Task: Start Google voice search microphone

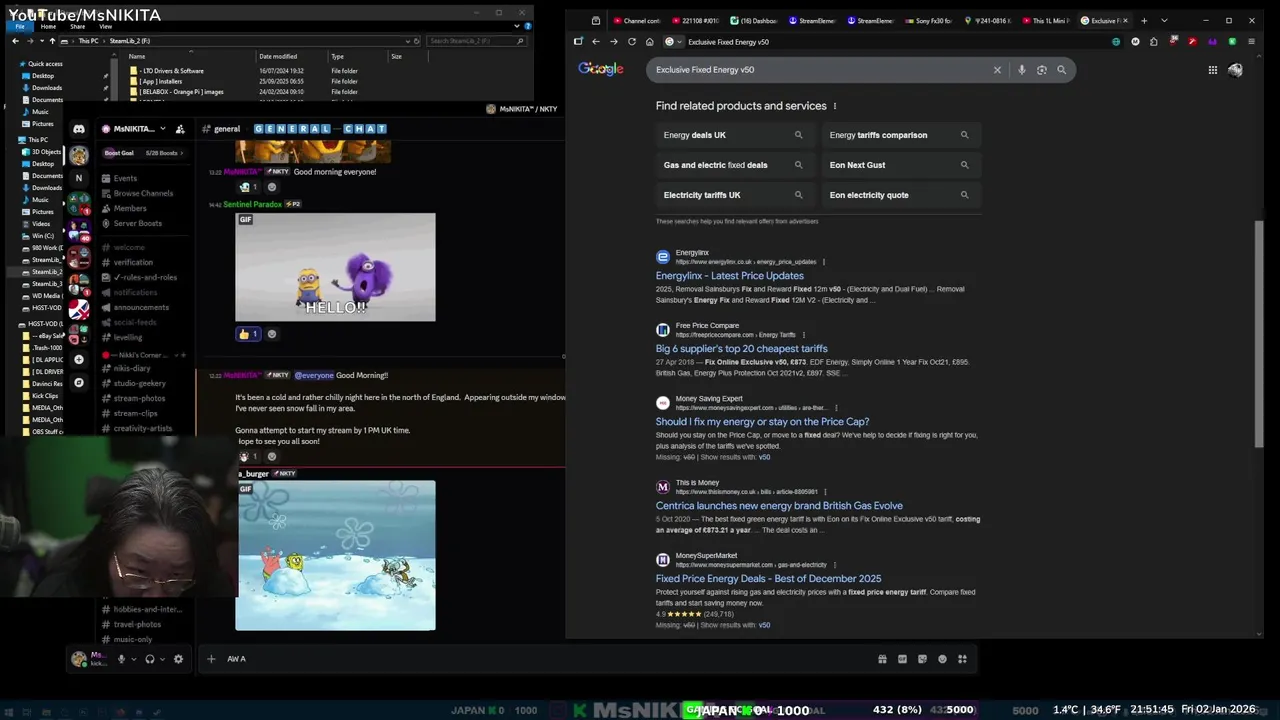Action: click(1021, 70)
